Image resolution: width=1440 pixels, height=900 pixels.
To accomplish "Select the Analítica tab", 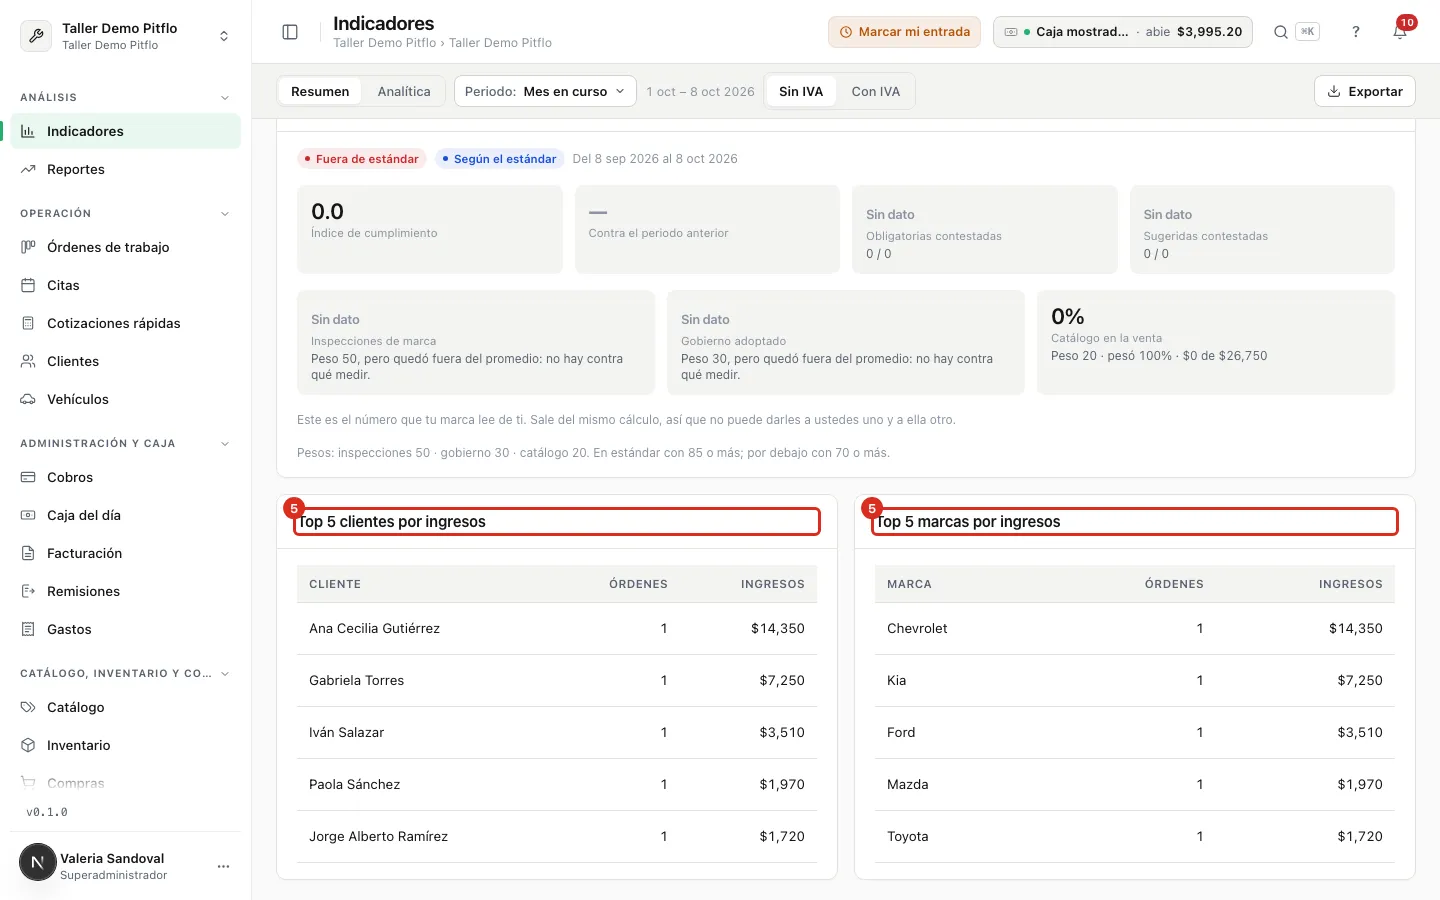I will click(x=404, y=91).
